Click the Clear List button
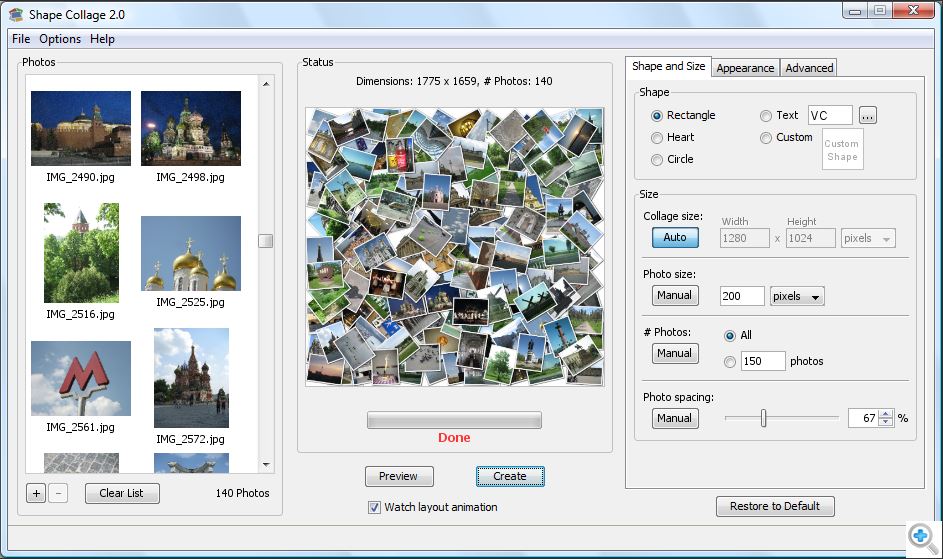The width and height of the screenshot is (943, 559). 121,493
